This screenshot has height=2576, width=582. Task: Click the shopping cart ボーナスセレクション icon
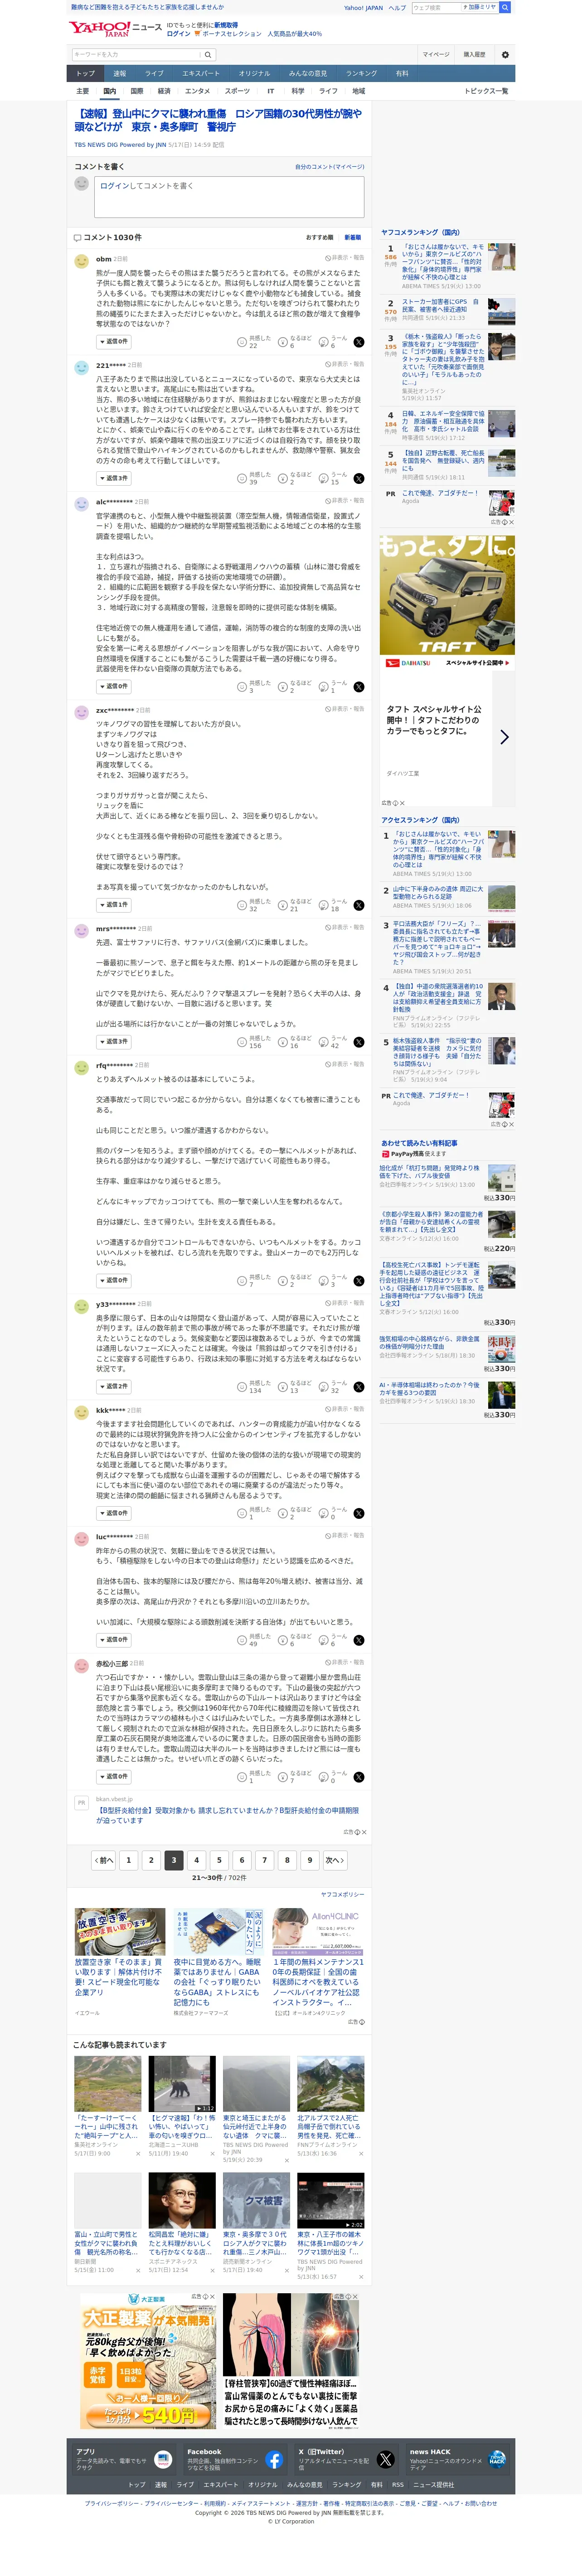pos(198,34)
